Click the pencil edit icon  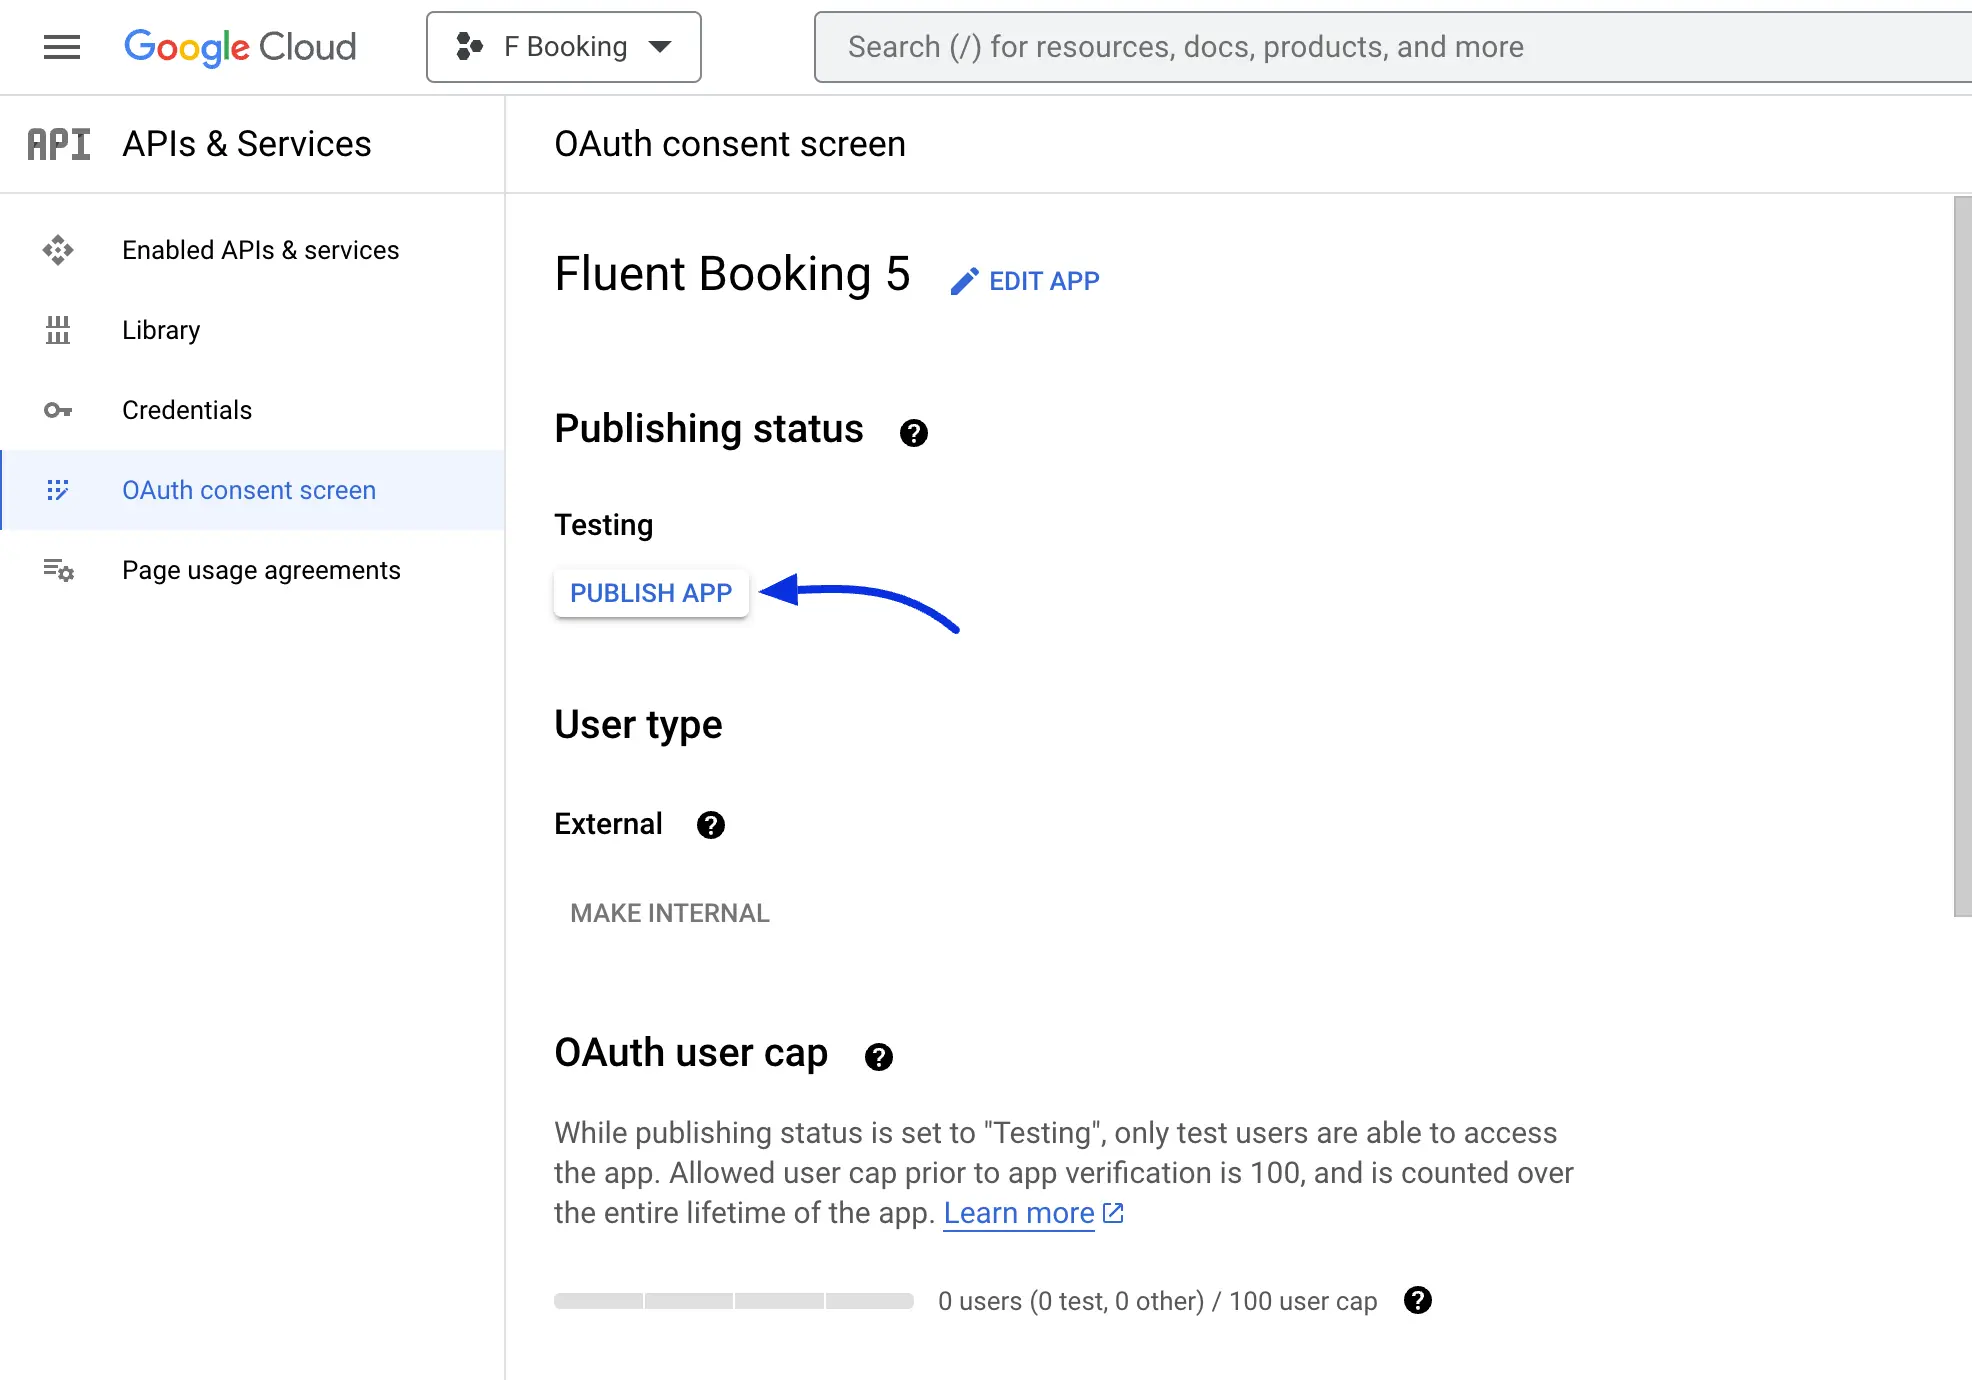964,281
